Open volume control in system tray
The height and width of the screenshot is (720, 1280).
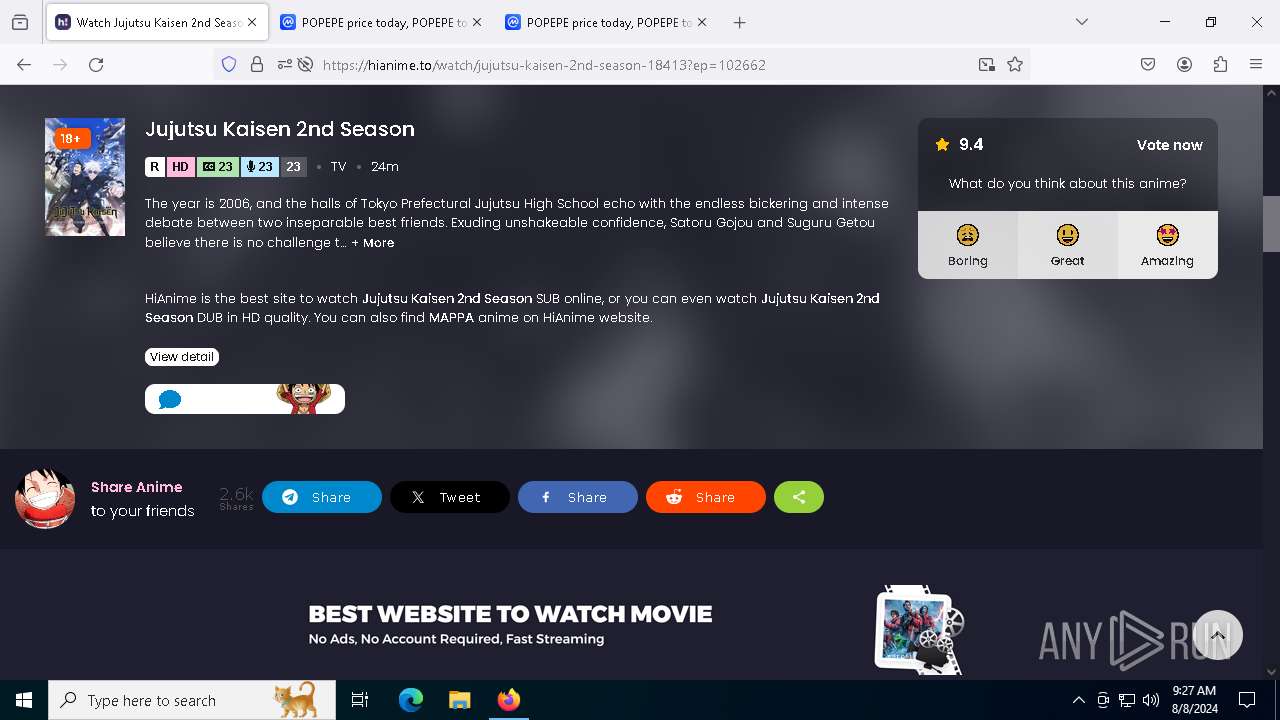point(1151,700)
